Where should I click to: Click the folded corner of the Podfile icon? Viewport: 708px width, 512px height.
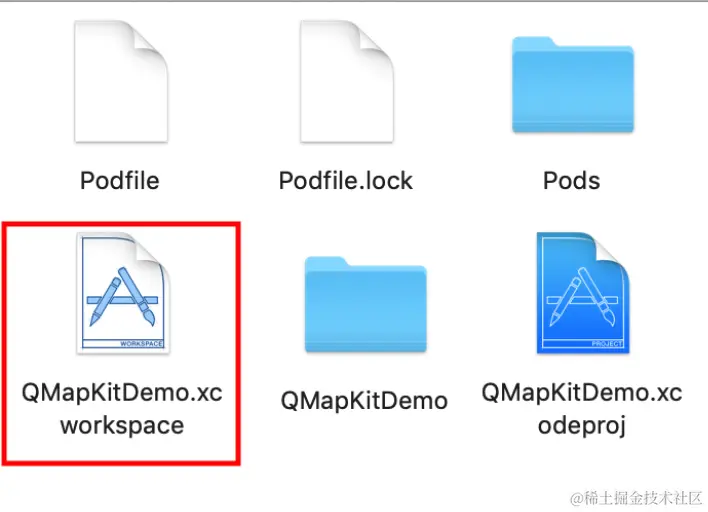150,42
